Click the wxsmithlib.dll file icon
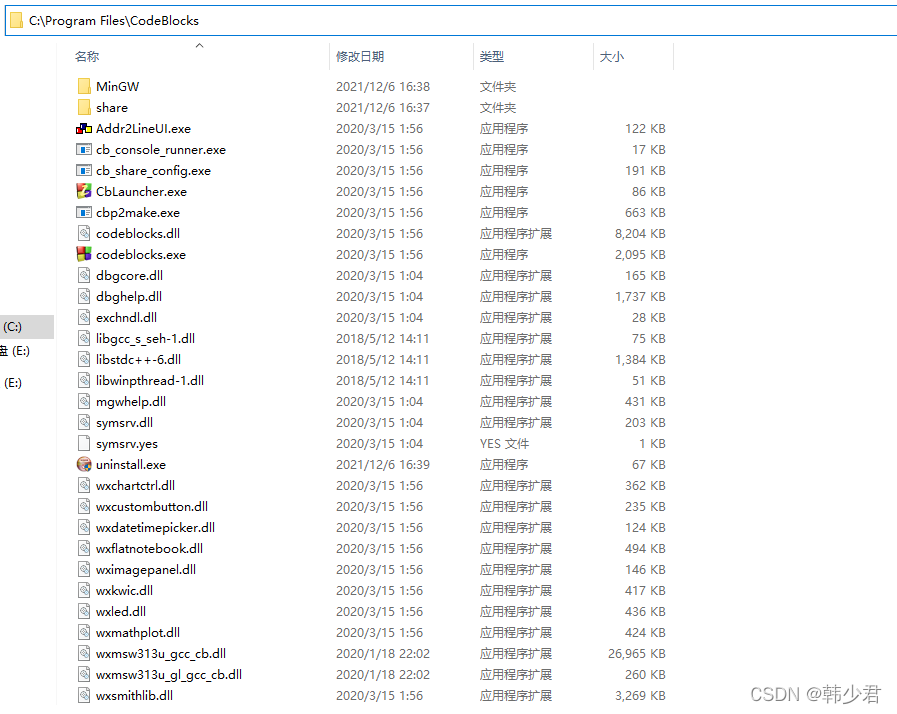 pos(84,696)
